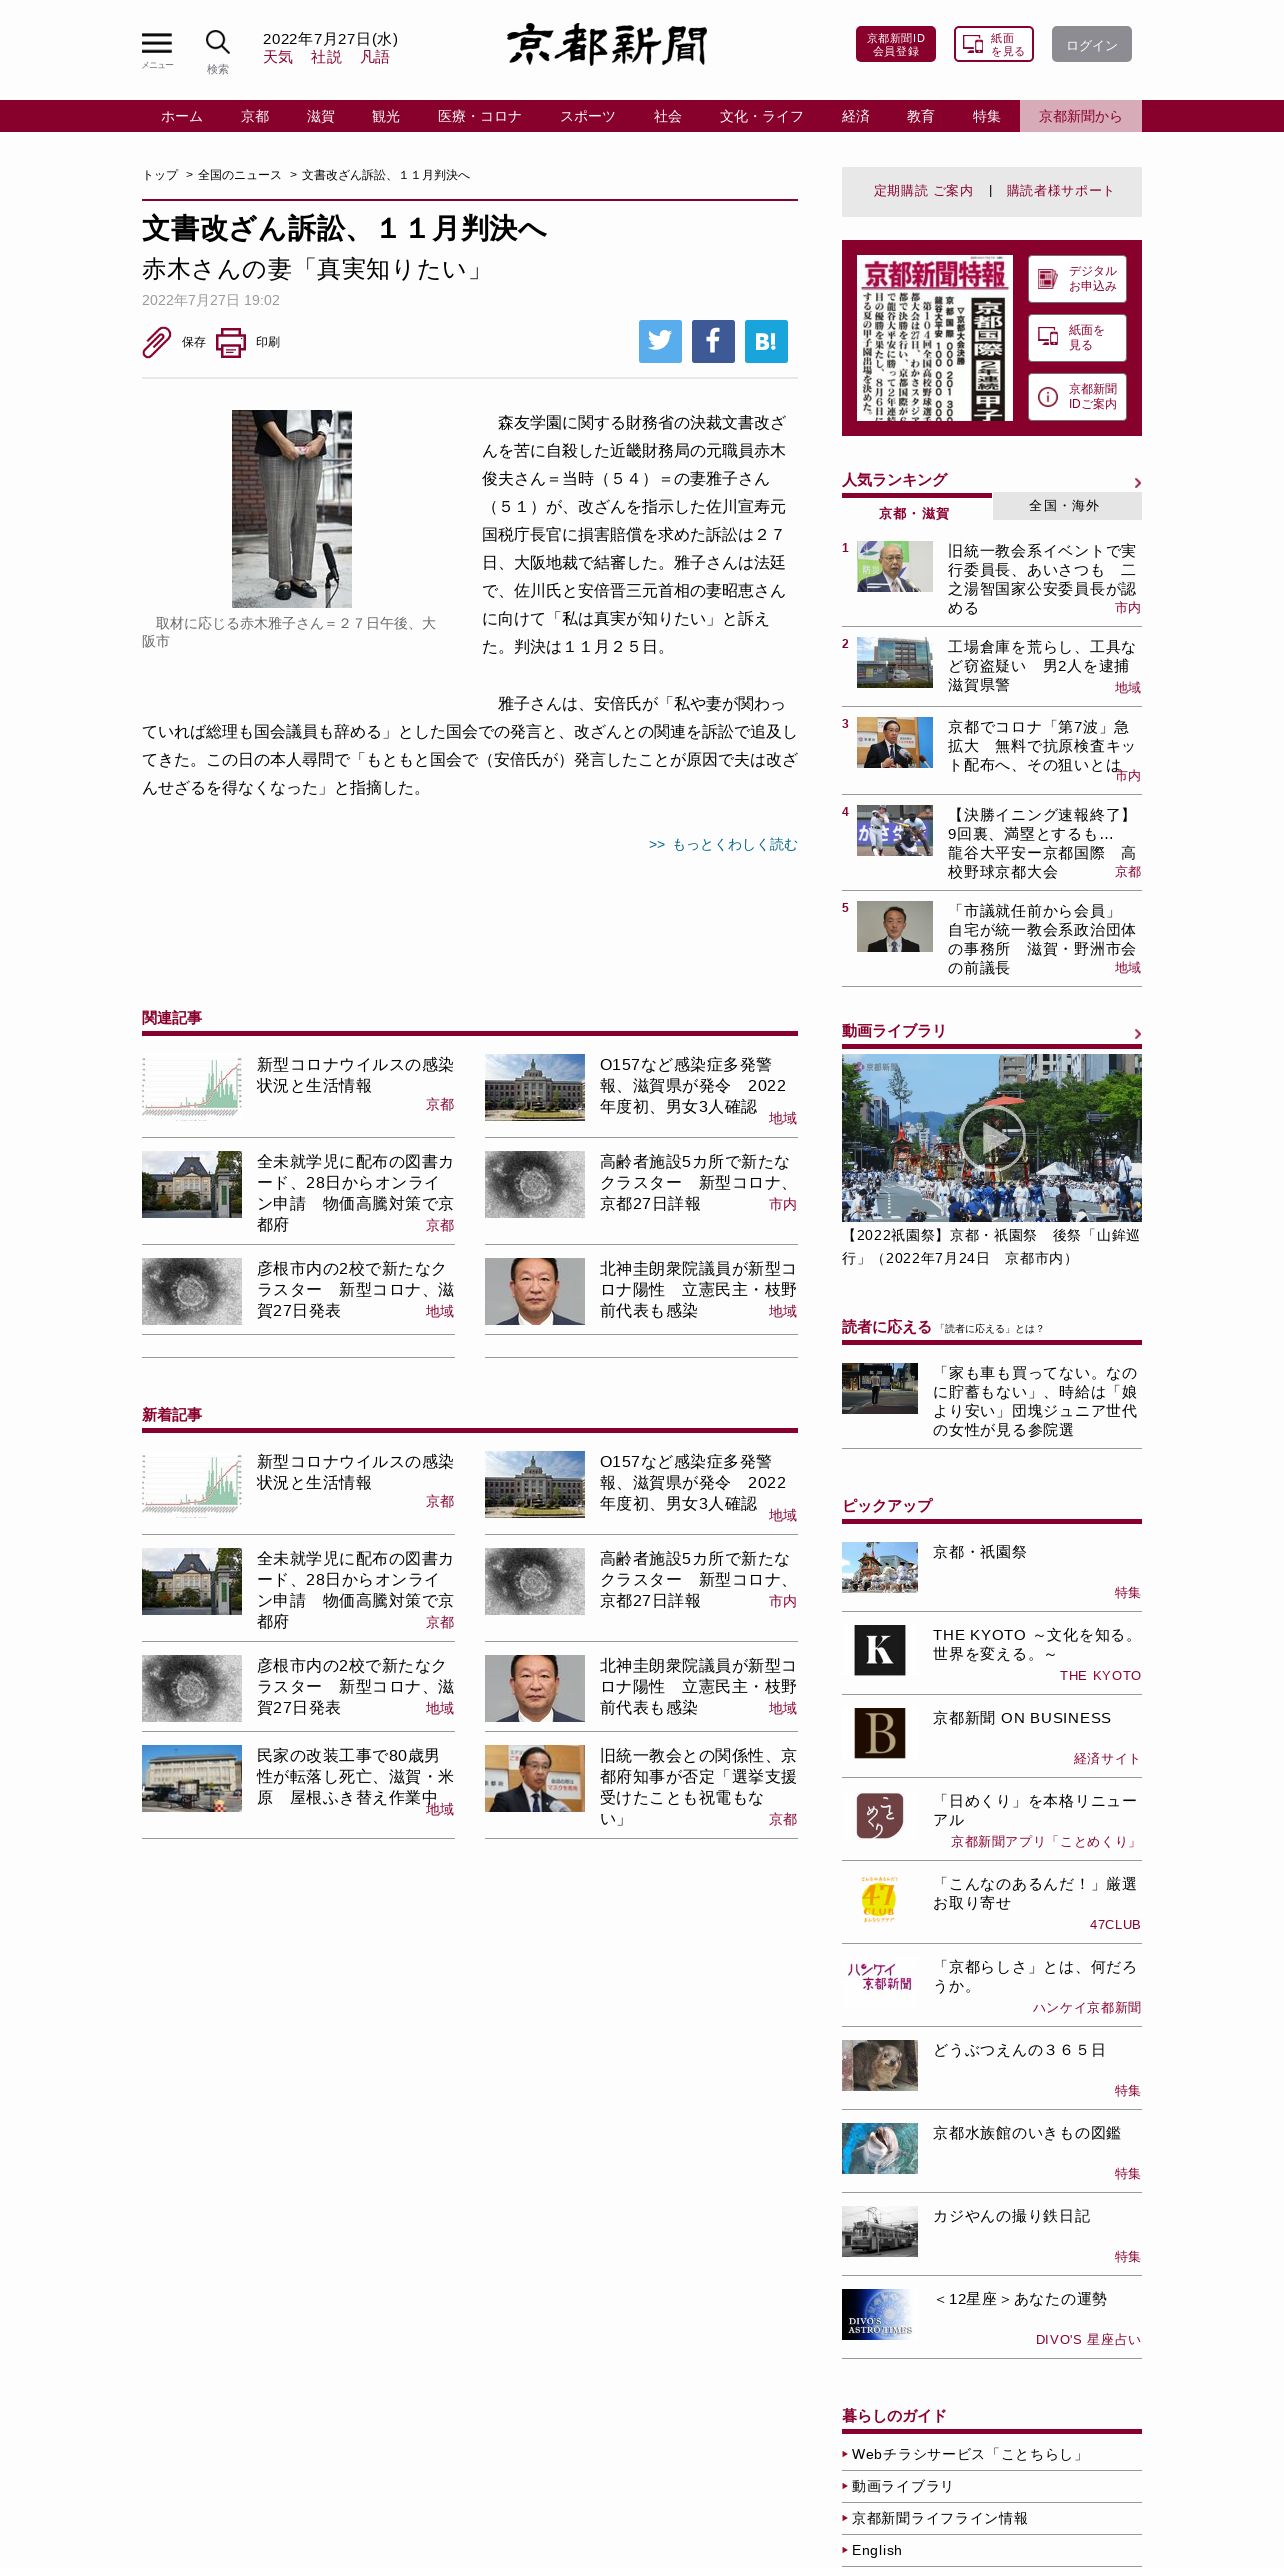Open ホーム in navigation bar

(182, 116)
